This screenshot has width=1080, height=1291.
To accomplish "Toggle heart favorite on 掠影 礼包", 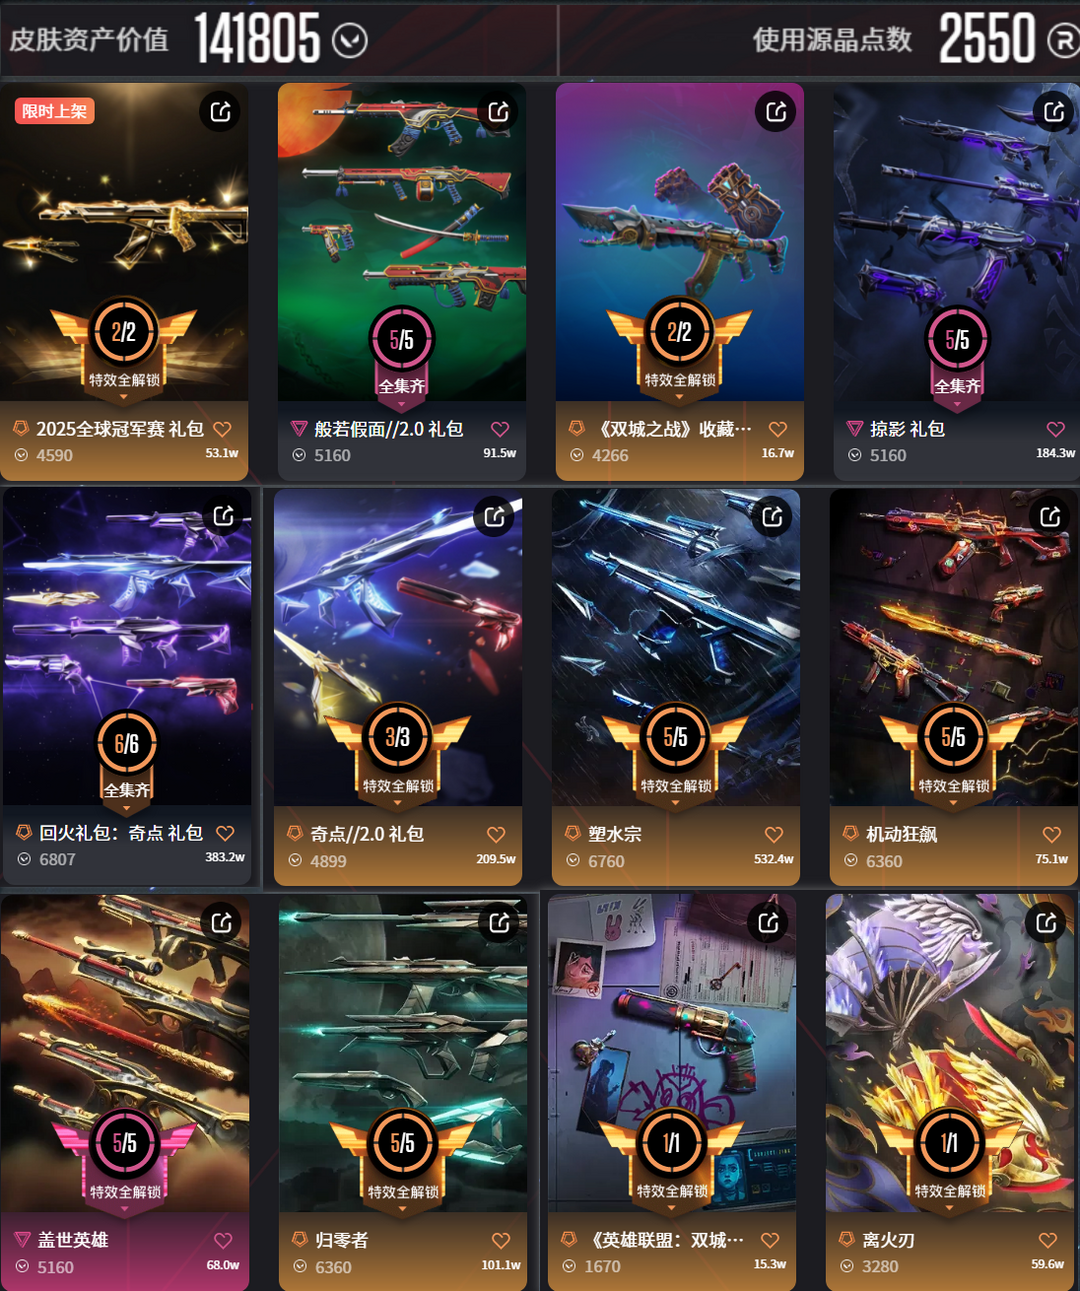I will coord(1056,429).
